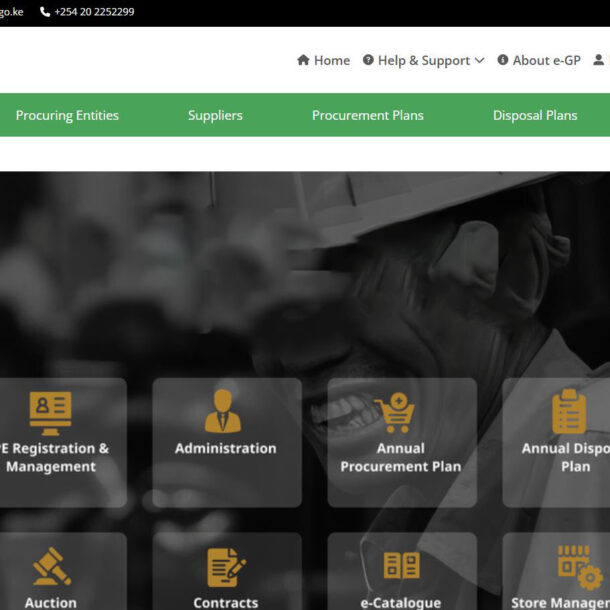610x610 pixels.
Task: Open the Annual Procurement Plan label
Action: (401, 458)
